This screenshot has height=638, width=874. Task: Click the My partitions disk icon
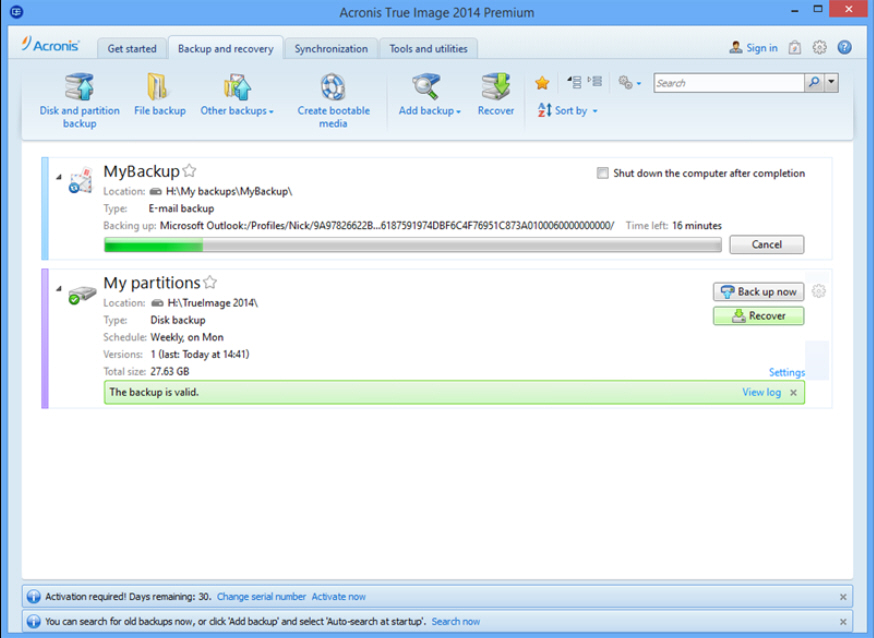coord(81,295)
